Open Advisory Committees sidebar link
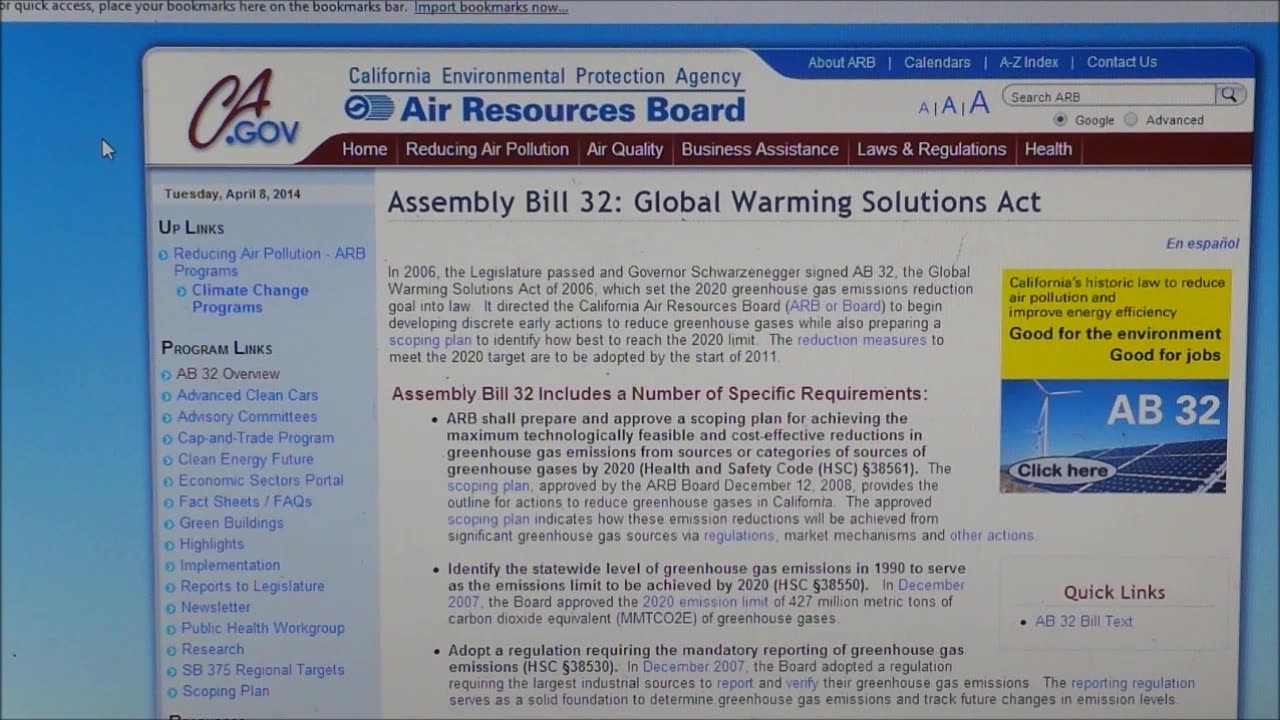 (247, 416)
